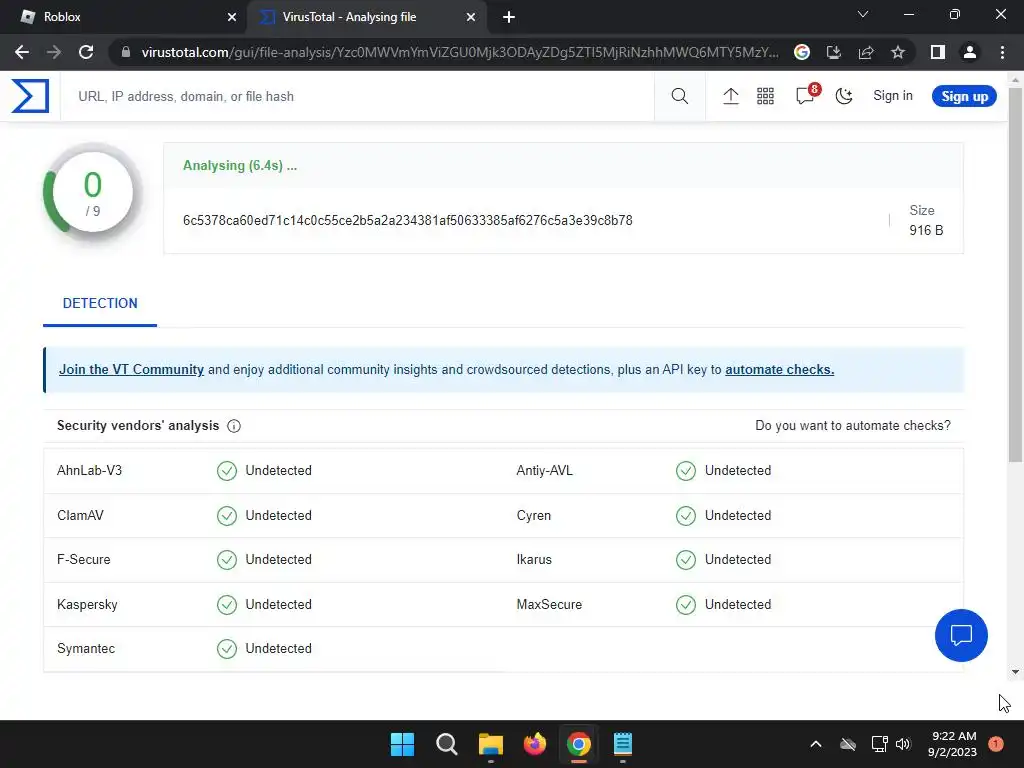
Task: Click the Sign in link
Action: 893,95
